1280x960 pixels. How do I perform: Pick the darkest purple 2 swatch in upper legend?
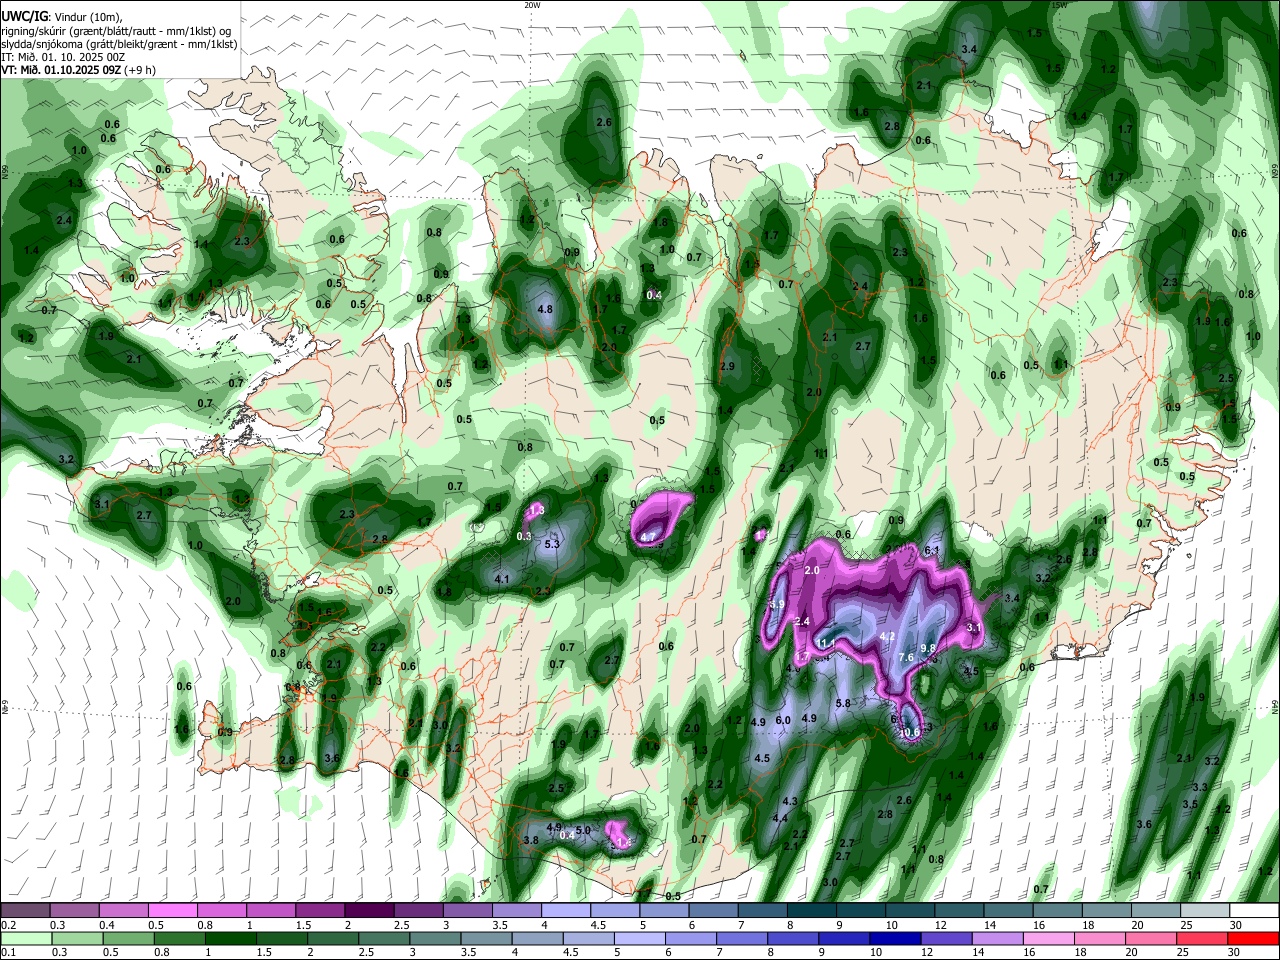point(369,910)
